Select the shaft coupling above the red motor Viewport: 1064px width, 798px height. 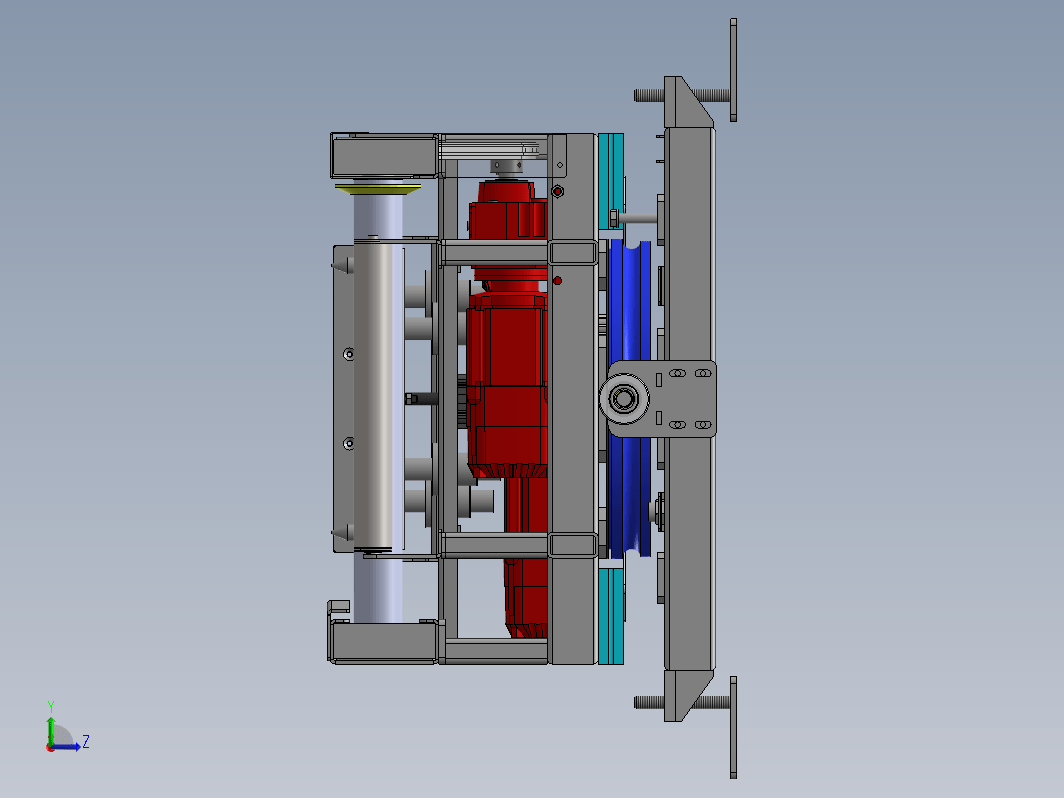pyautogui.click(x=508, y=168)
